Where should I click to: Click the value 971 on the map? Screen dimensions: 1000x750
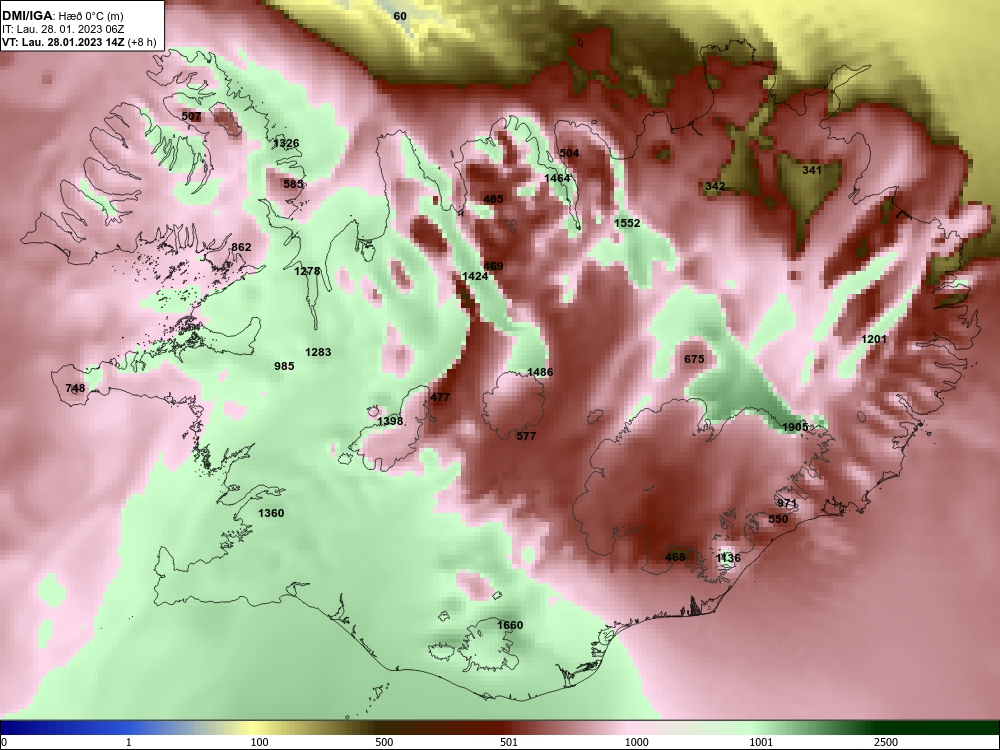coord(788,504)
